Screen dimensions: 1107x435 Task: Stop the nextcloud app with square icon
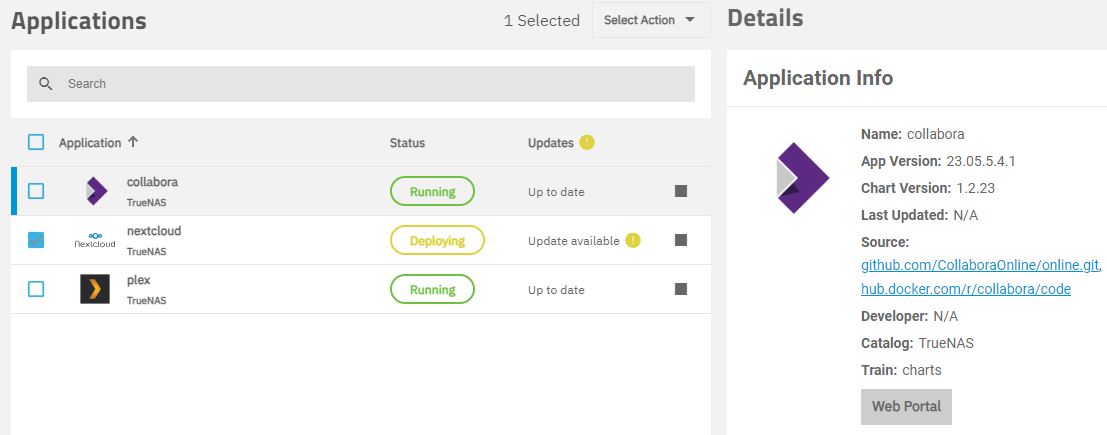681,240
